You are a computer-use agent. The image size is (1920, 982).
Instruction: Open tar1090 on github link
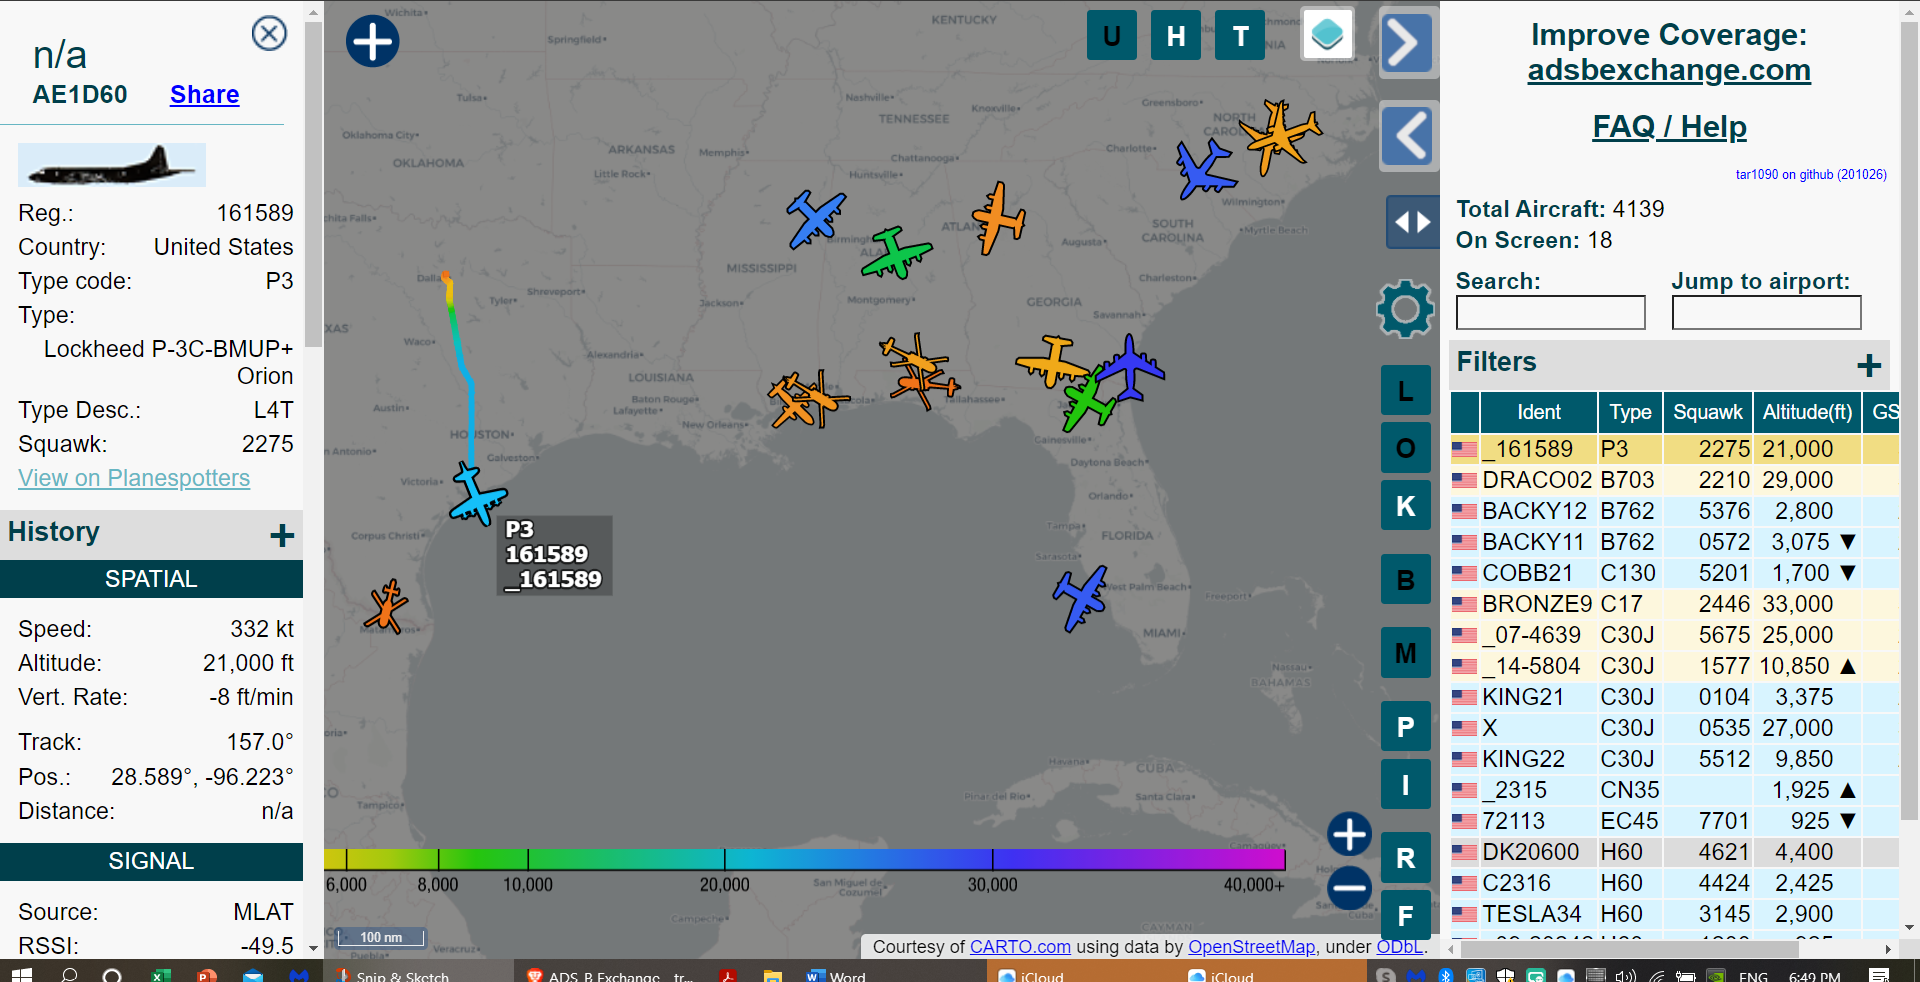point(1811,174)
